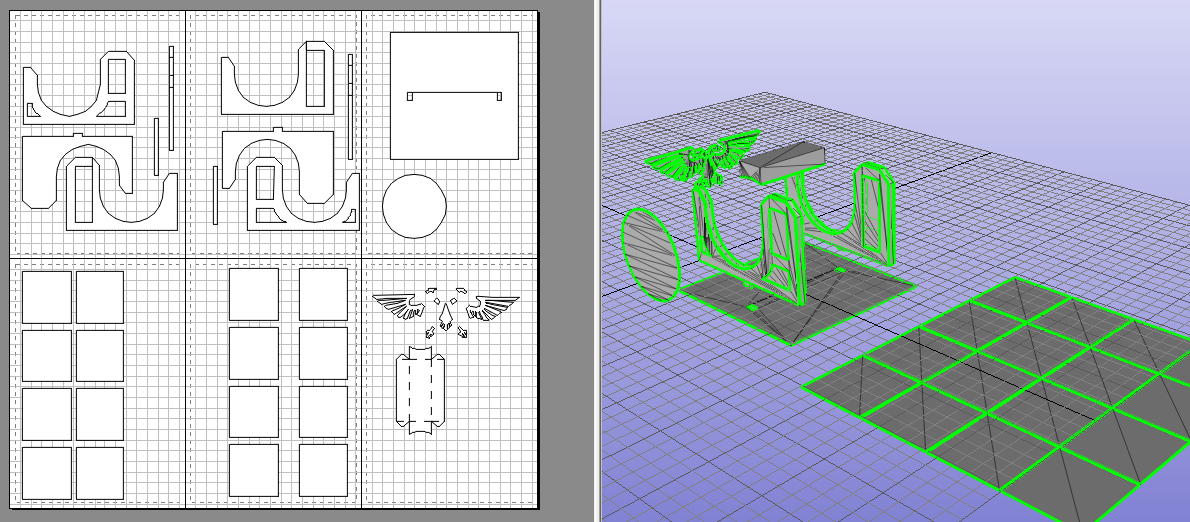1190x522 pixels.
Task: Click the eagle emblem on the 3D model
Action: point(702,157)
